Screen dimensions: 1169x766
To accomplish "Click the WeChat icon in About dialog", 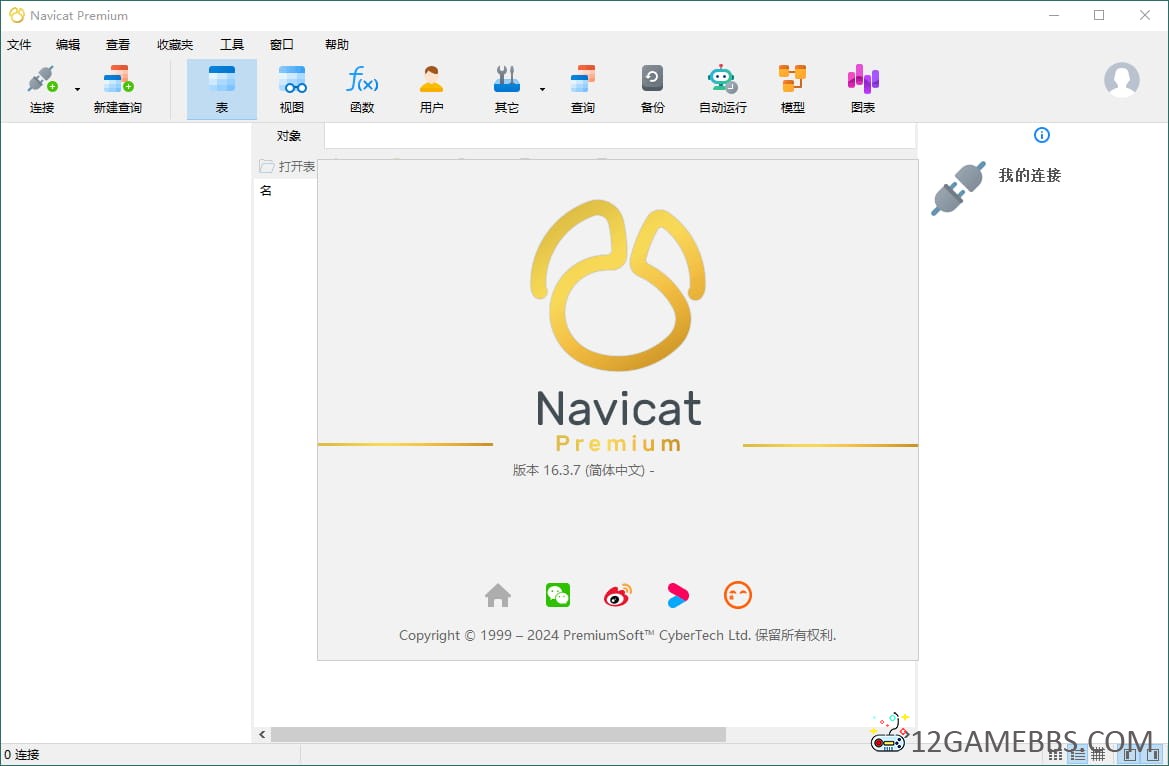I will (558, 595).
